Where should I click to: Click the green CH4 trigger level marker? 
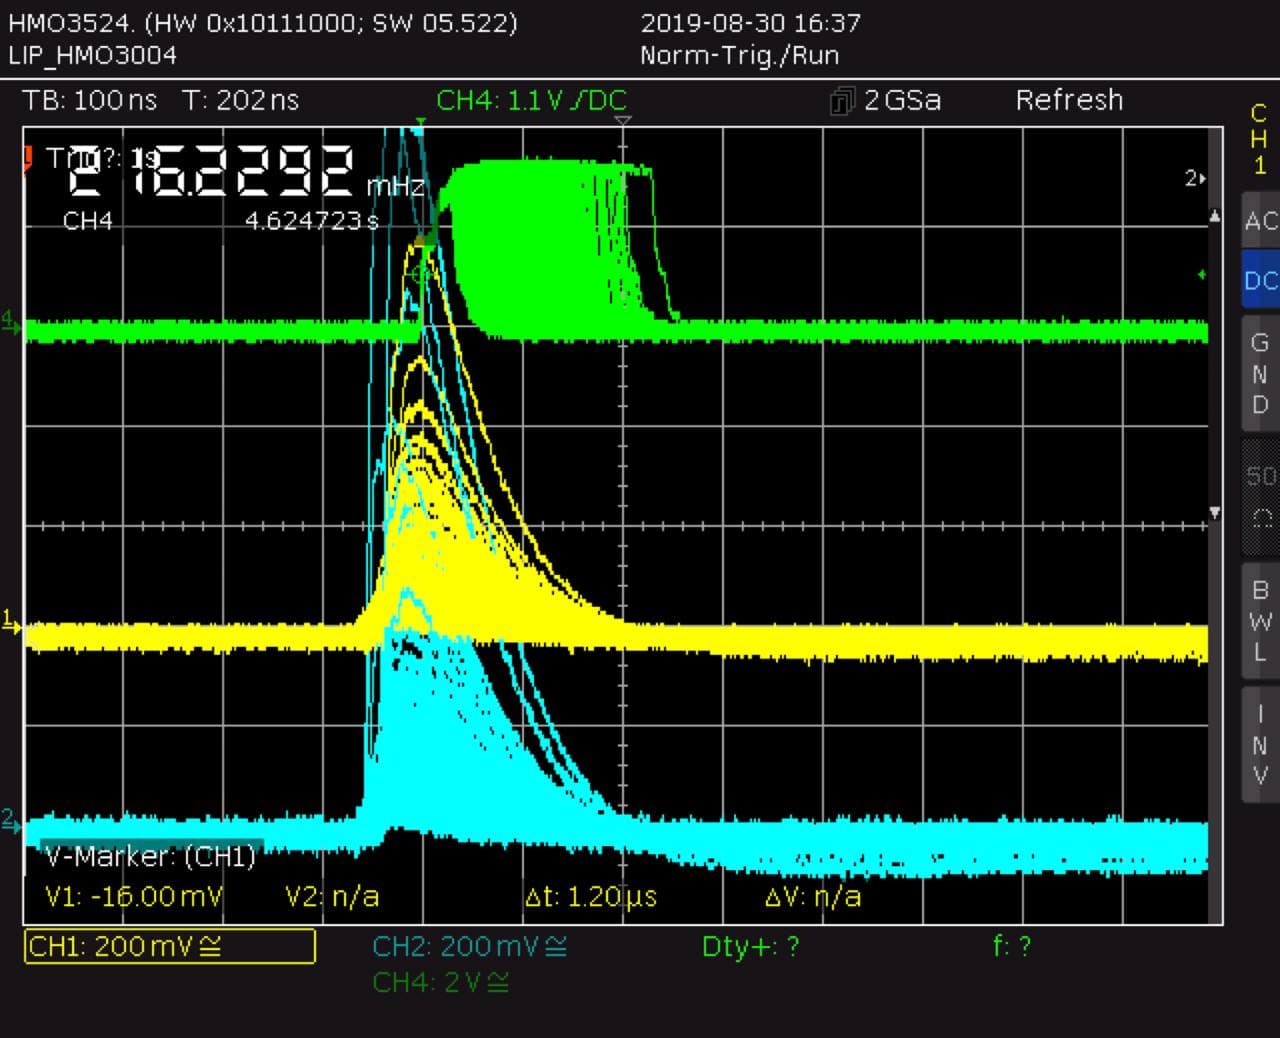click(1202, 275)
